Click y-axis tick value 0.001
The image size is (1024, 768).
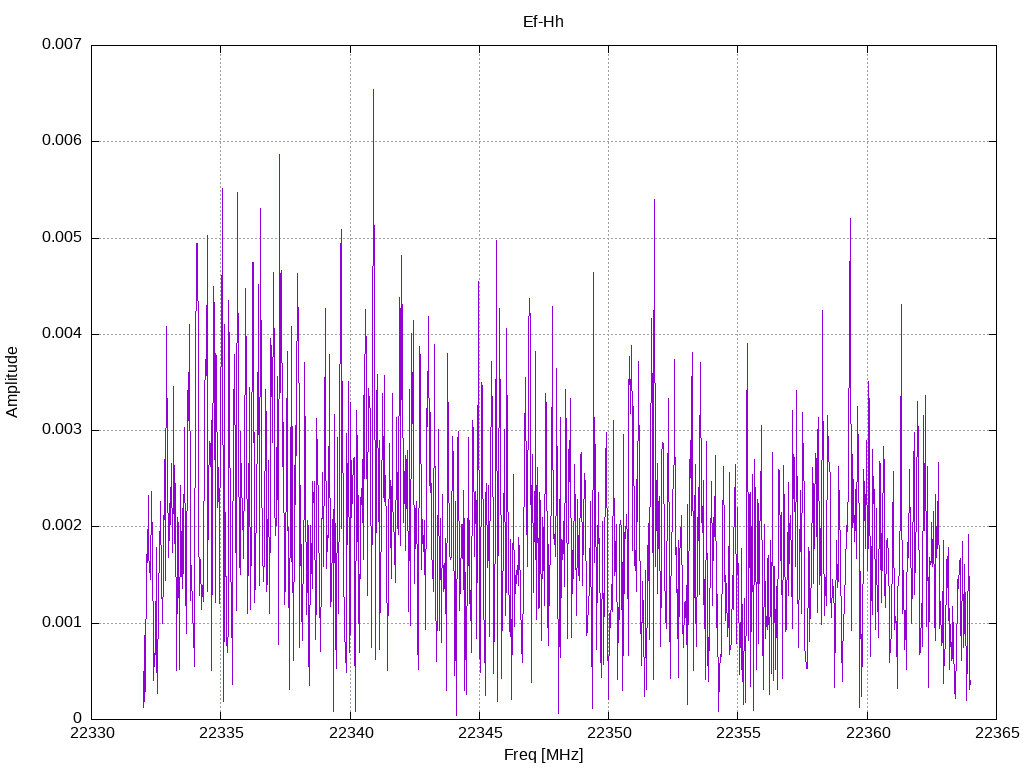[x=62, y=622]
